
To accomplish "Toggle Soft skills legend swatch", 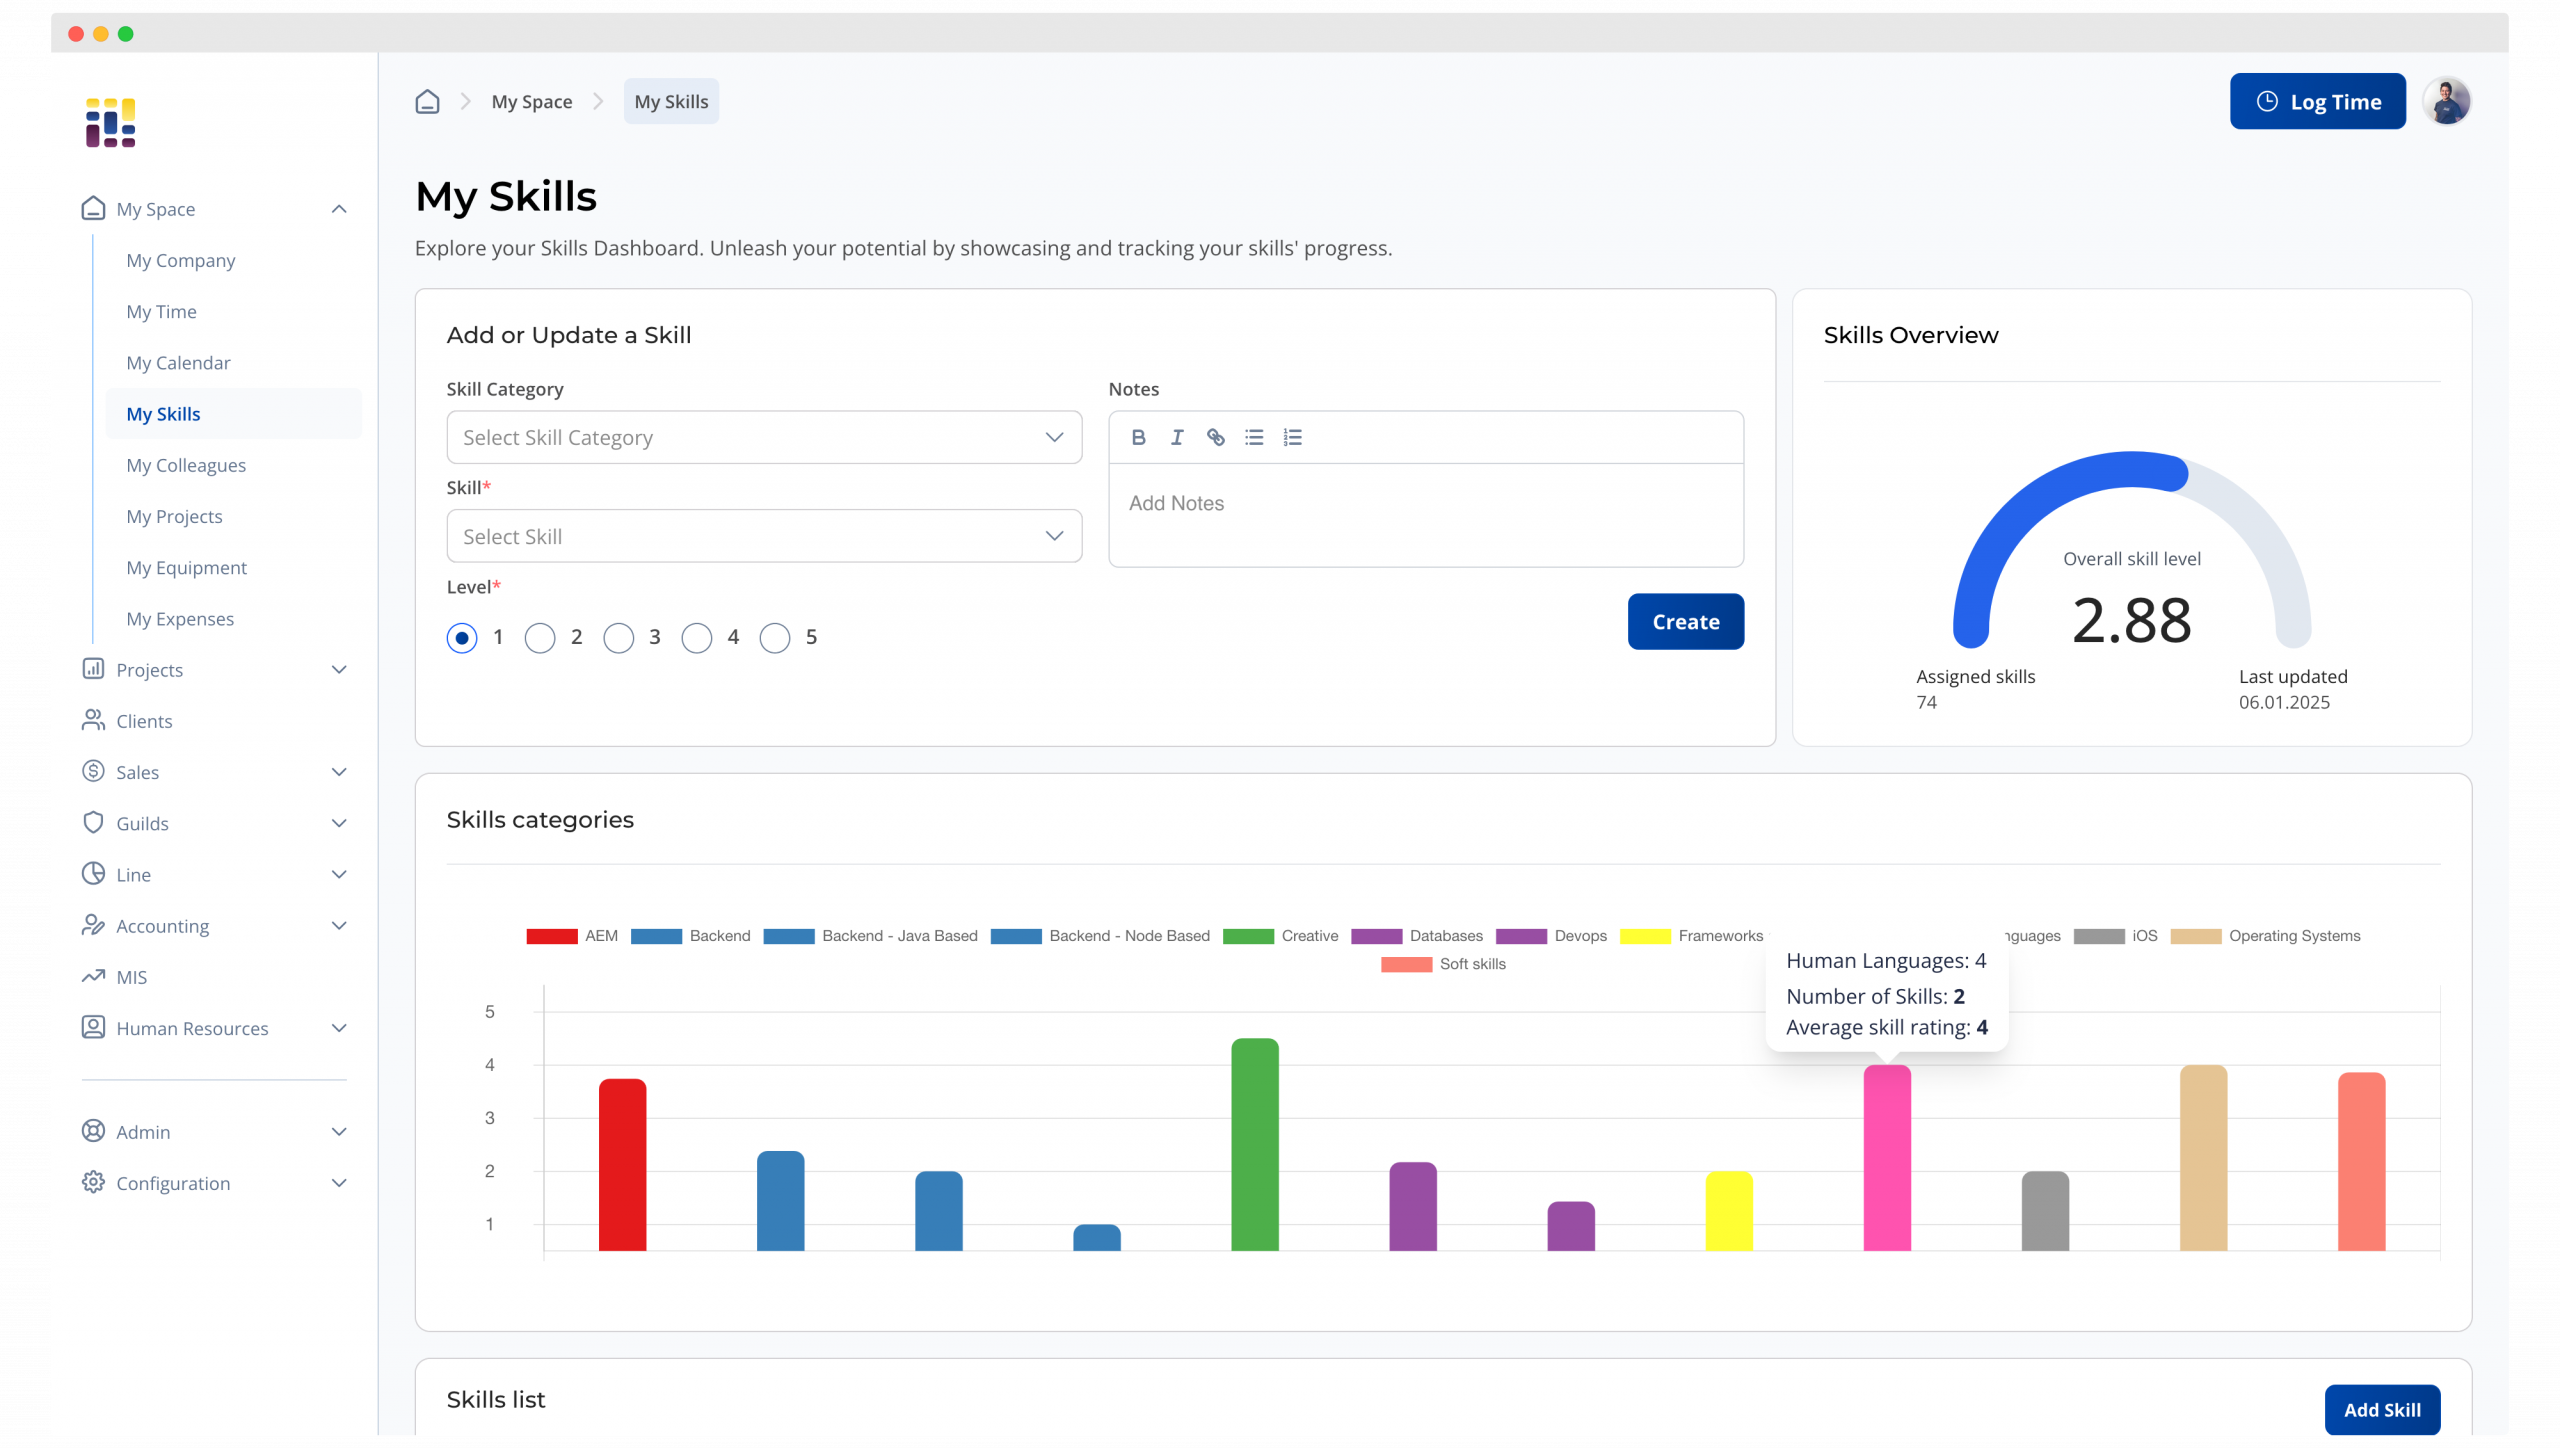I will click(x=1406, y=964).
